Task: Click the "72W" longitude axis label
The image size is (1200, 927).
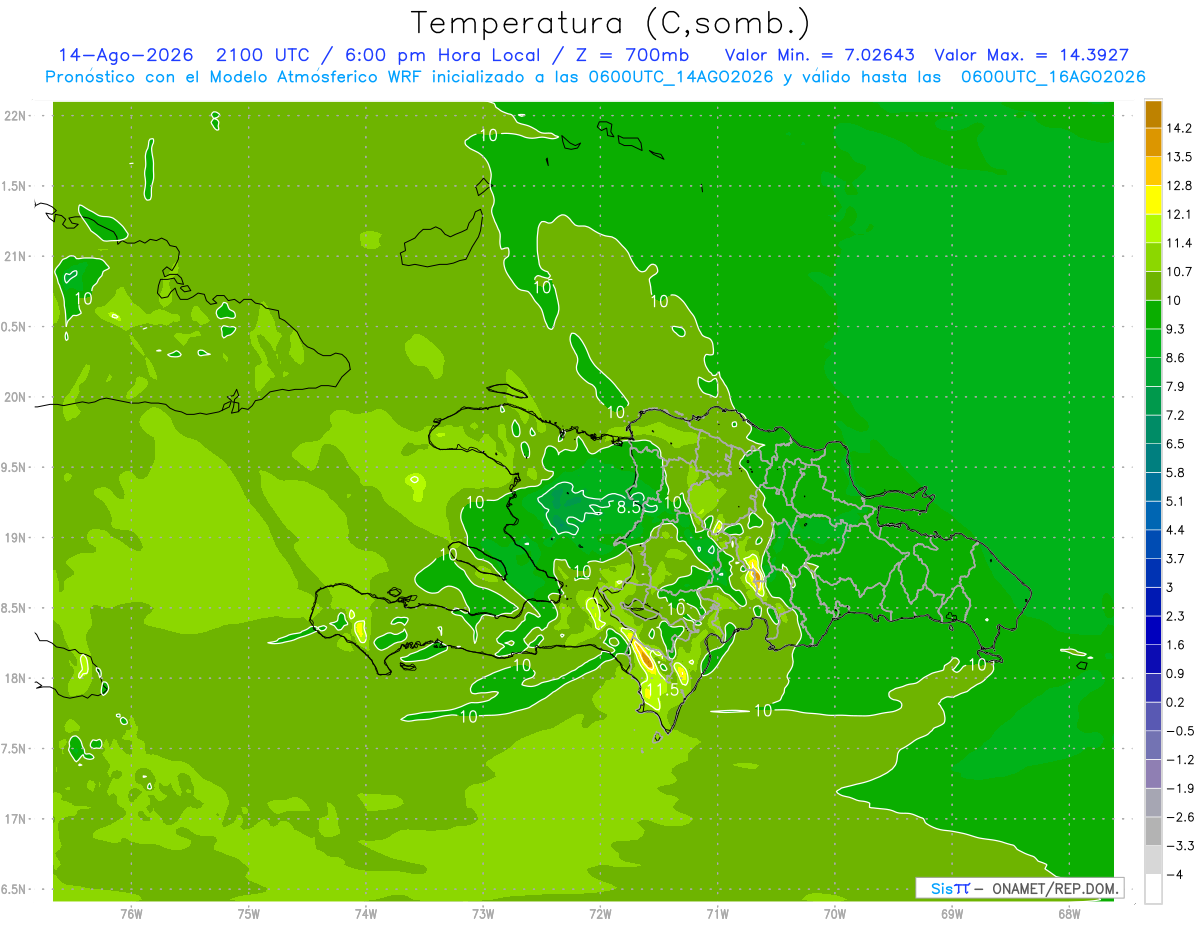Action: (x=600, y=914)
